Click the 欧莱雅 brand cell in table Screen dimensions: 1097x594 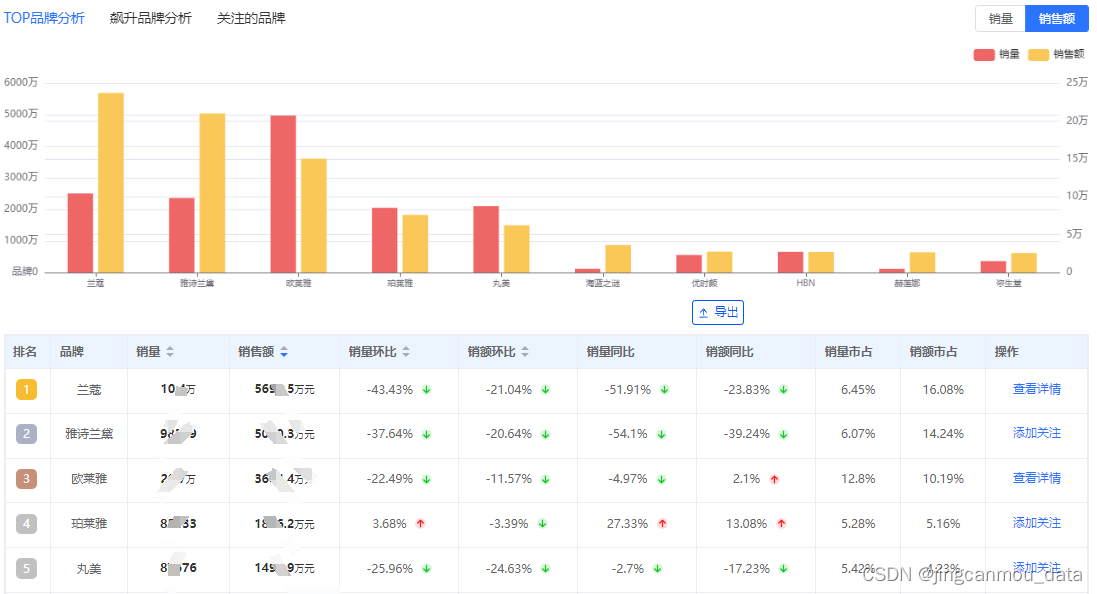click(89, 479)
